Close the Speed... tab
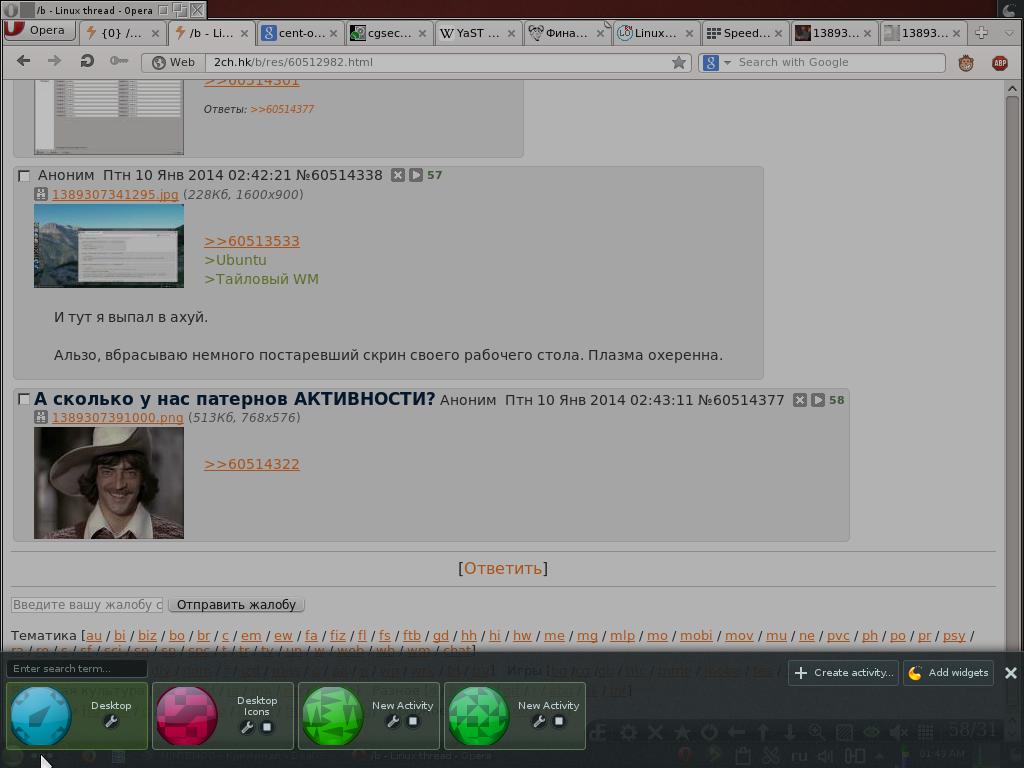 coord(778,33)
